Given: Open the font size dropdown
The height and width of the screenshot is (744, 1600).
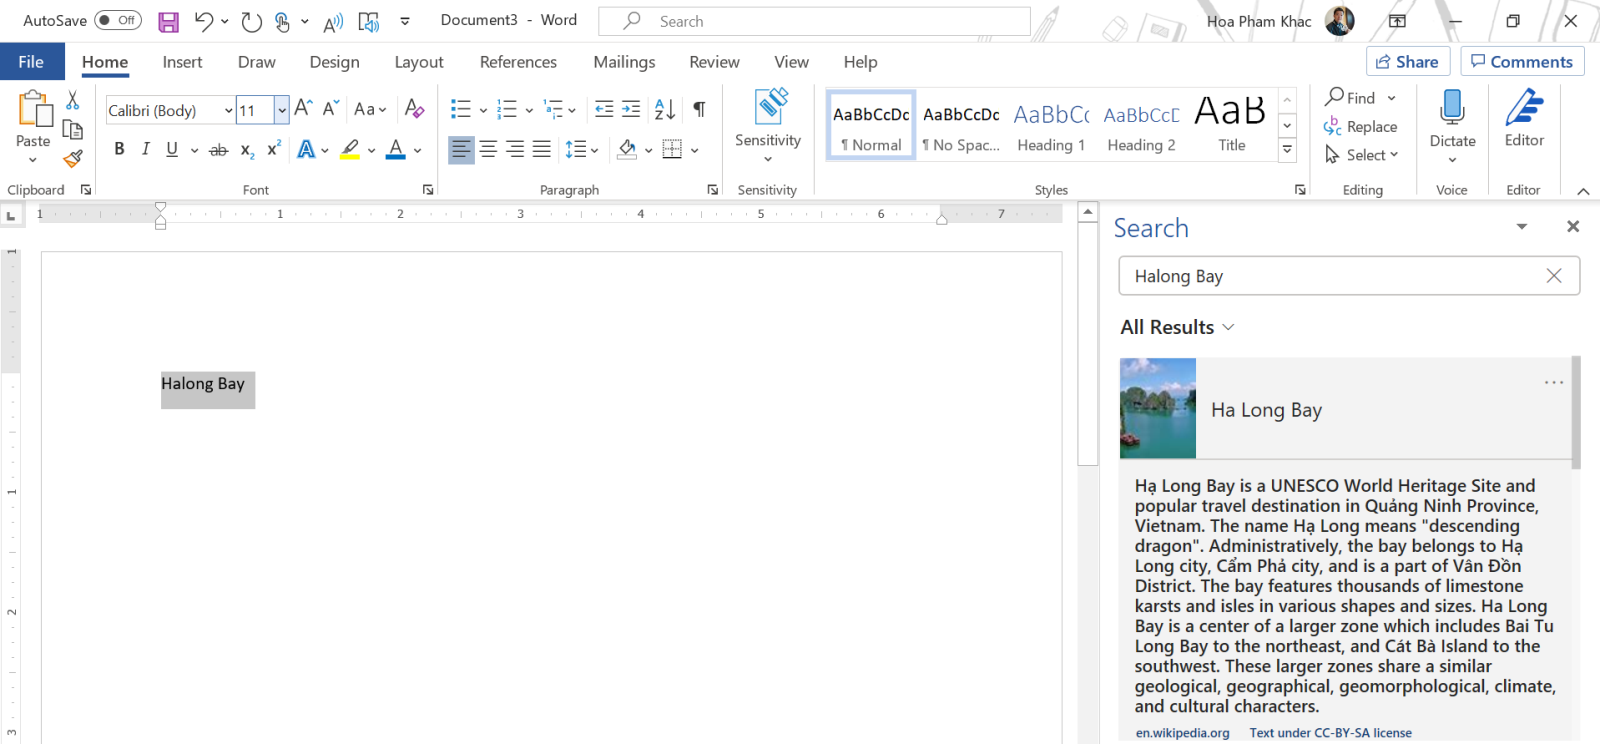Looking at the screenshot, I should (x=282, y=110).
